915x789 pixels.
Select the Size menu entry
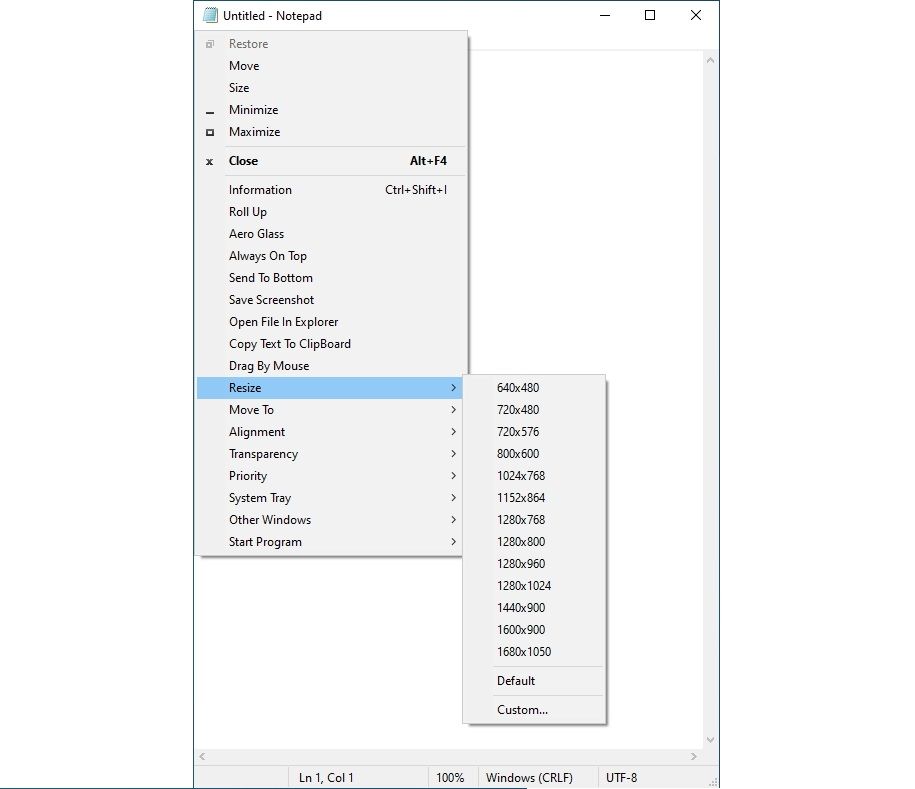click(x=331, y=88)
